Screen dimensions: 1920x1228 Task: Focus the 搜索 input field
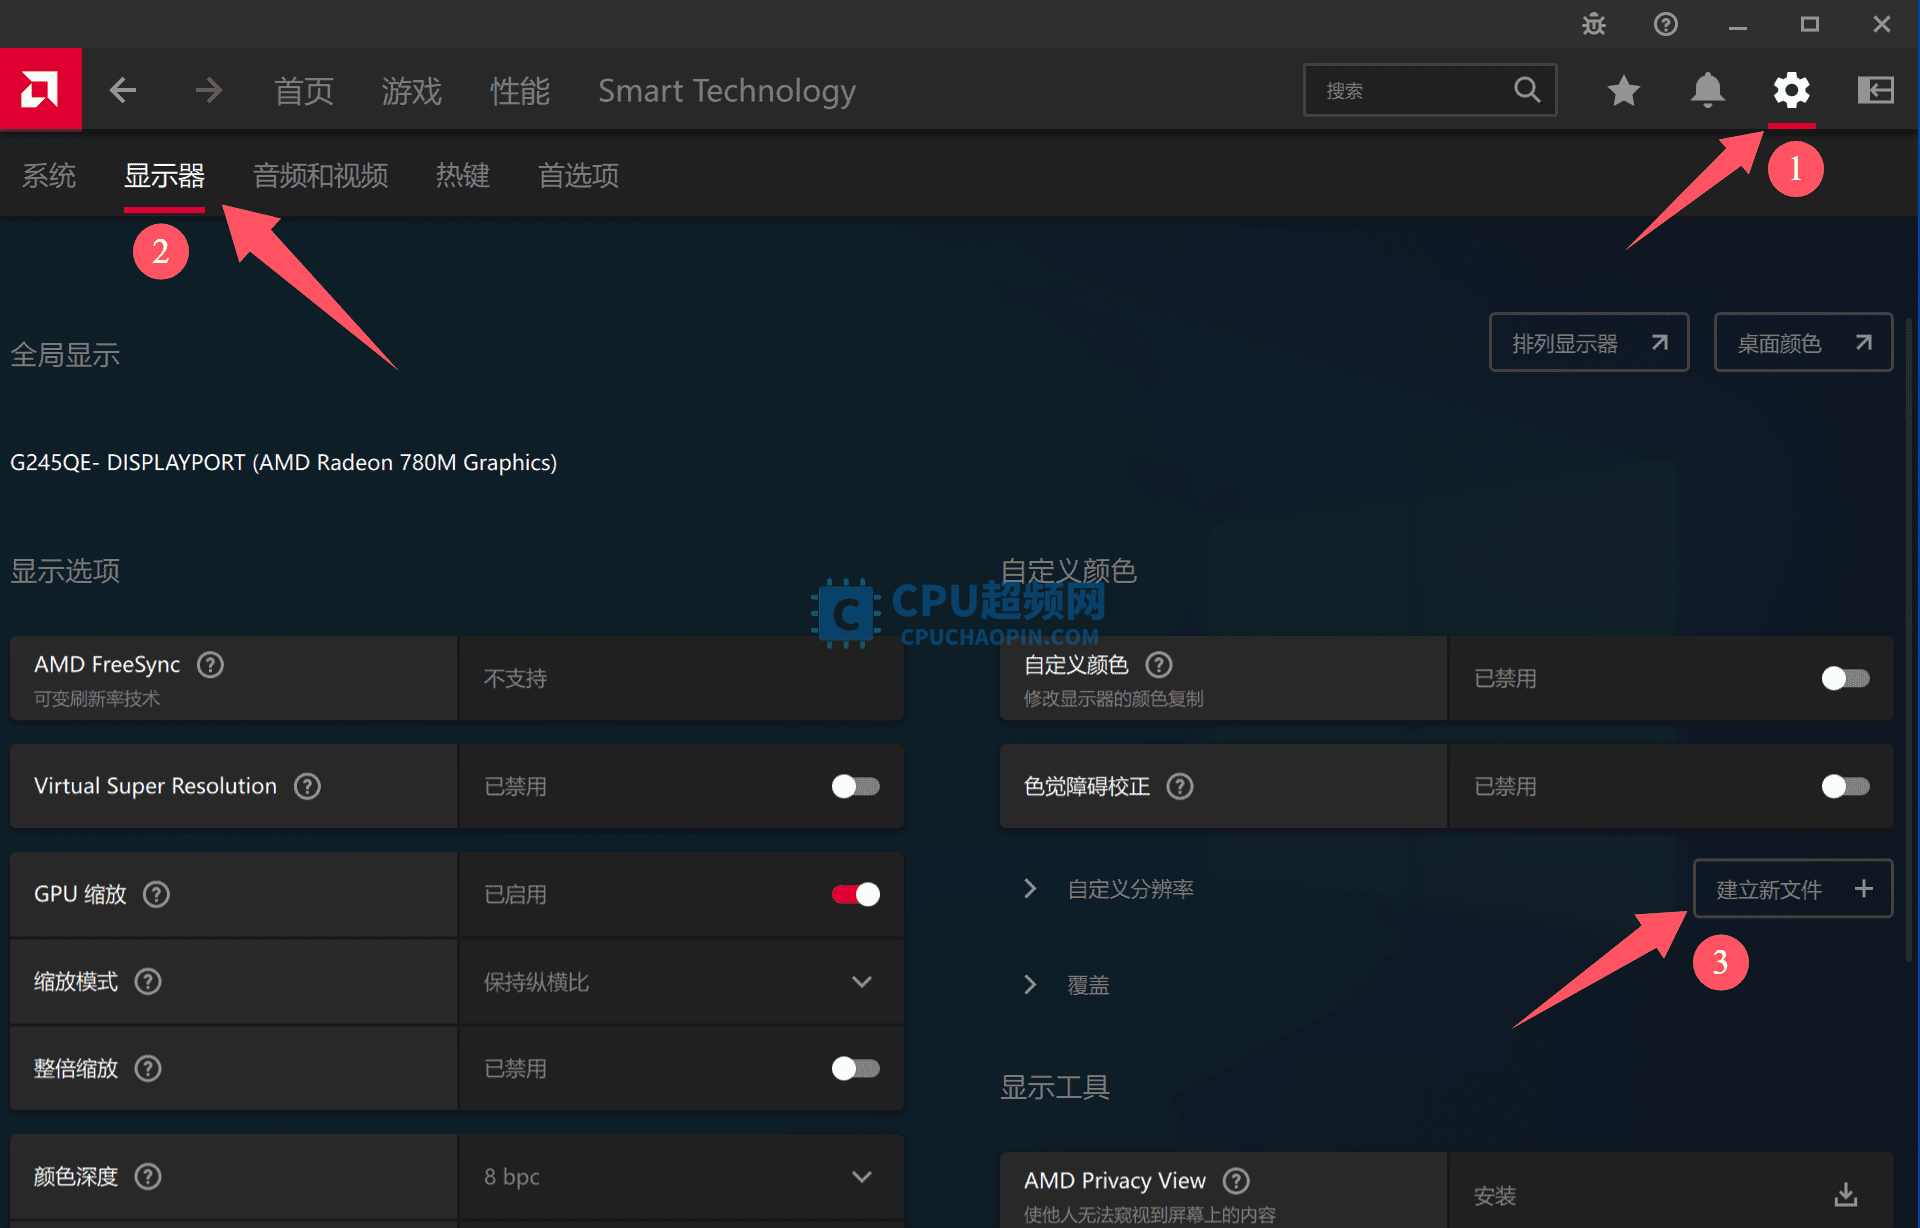[1430, 90]
